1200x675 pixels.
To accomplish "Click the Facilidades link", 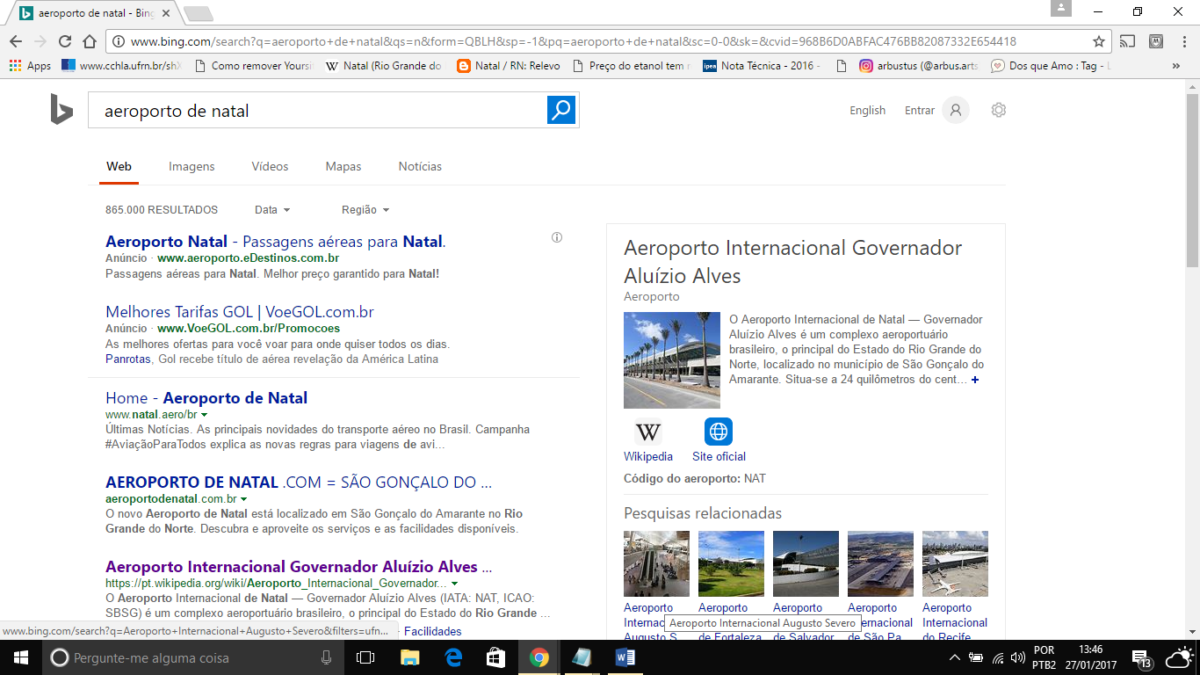I will [x=432, y=631].
